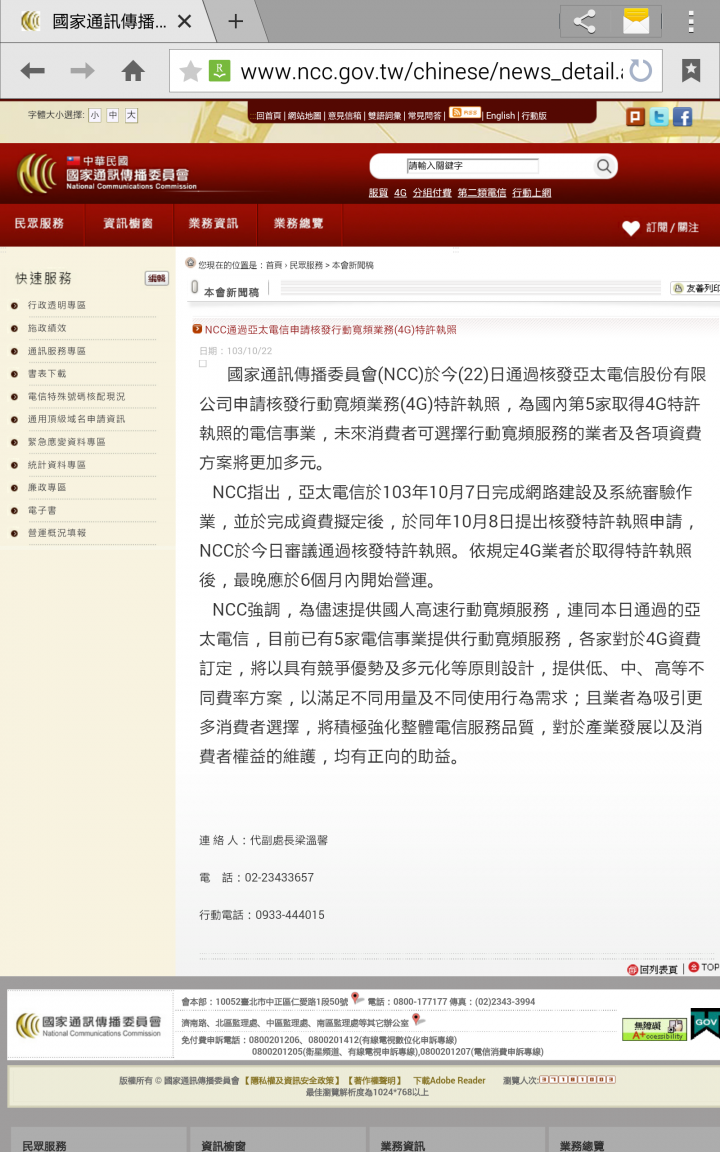Open the browser home page icon
Screen dimensions: 720x1152
tap(133, 71)
